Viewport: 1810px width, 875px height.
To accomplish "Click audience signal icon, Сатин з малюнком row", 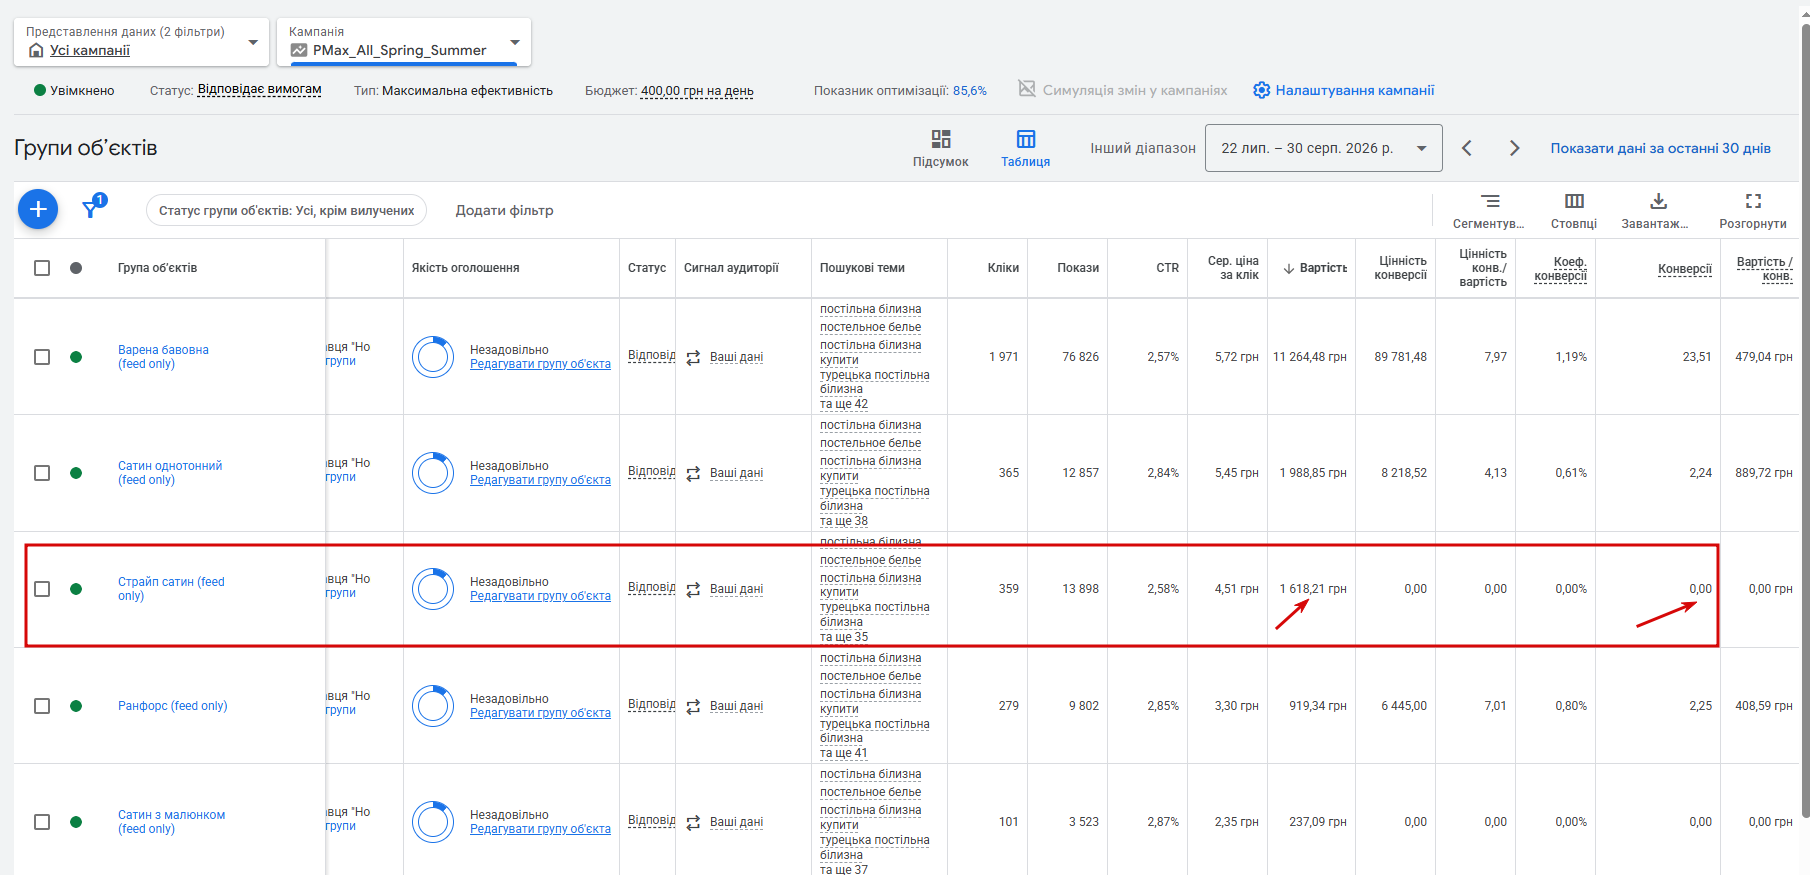I will [693, 822].
